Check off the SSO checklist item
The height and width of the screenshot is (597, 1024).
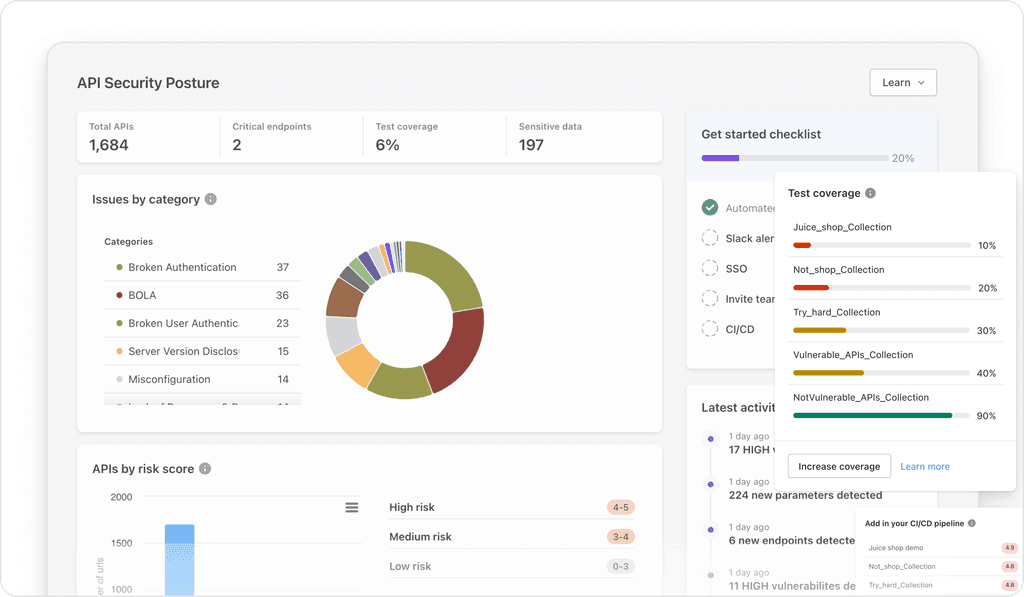(709, 268)
